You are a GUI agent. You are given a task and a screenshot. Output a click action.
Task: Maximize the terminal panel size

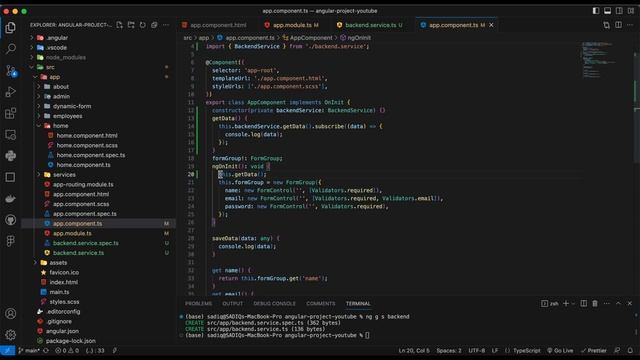coord(618,303)
